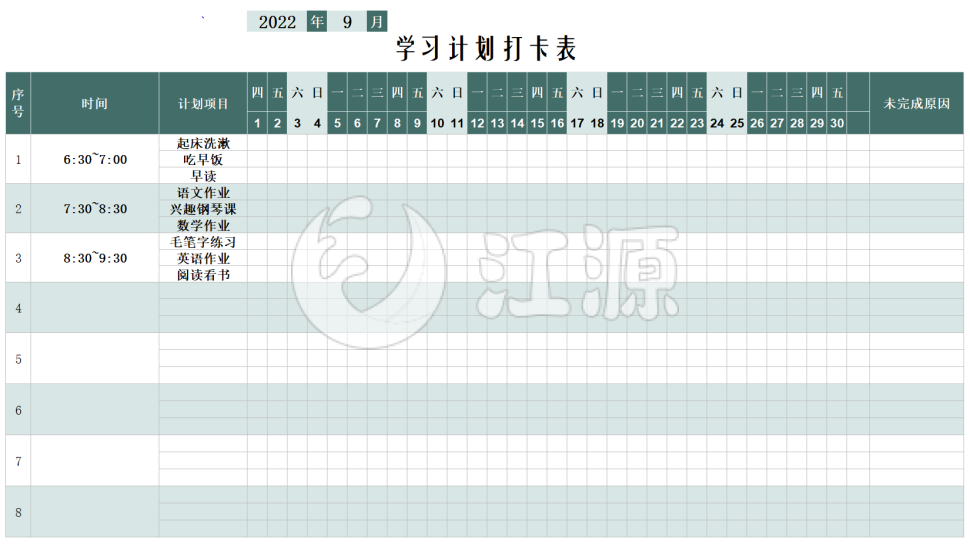Click the sequence number 8 cell

coord(18,512)
